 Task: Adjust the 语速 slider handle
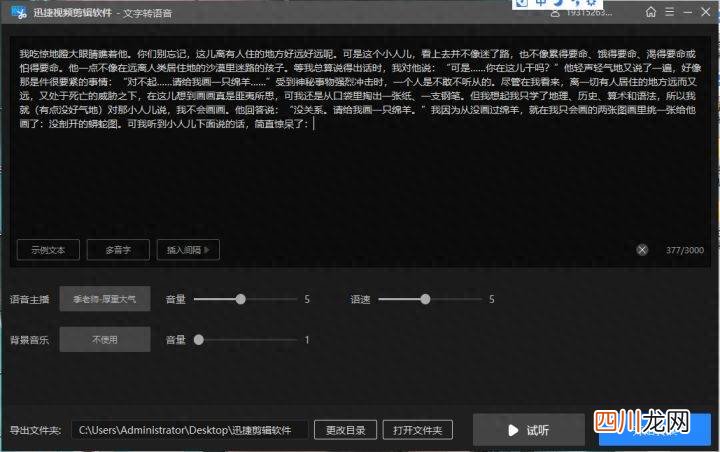pyautogui.click(x=425, y=299)
